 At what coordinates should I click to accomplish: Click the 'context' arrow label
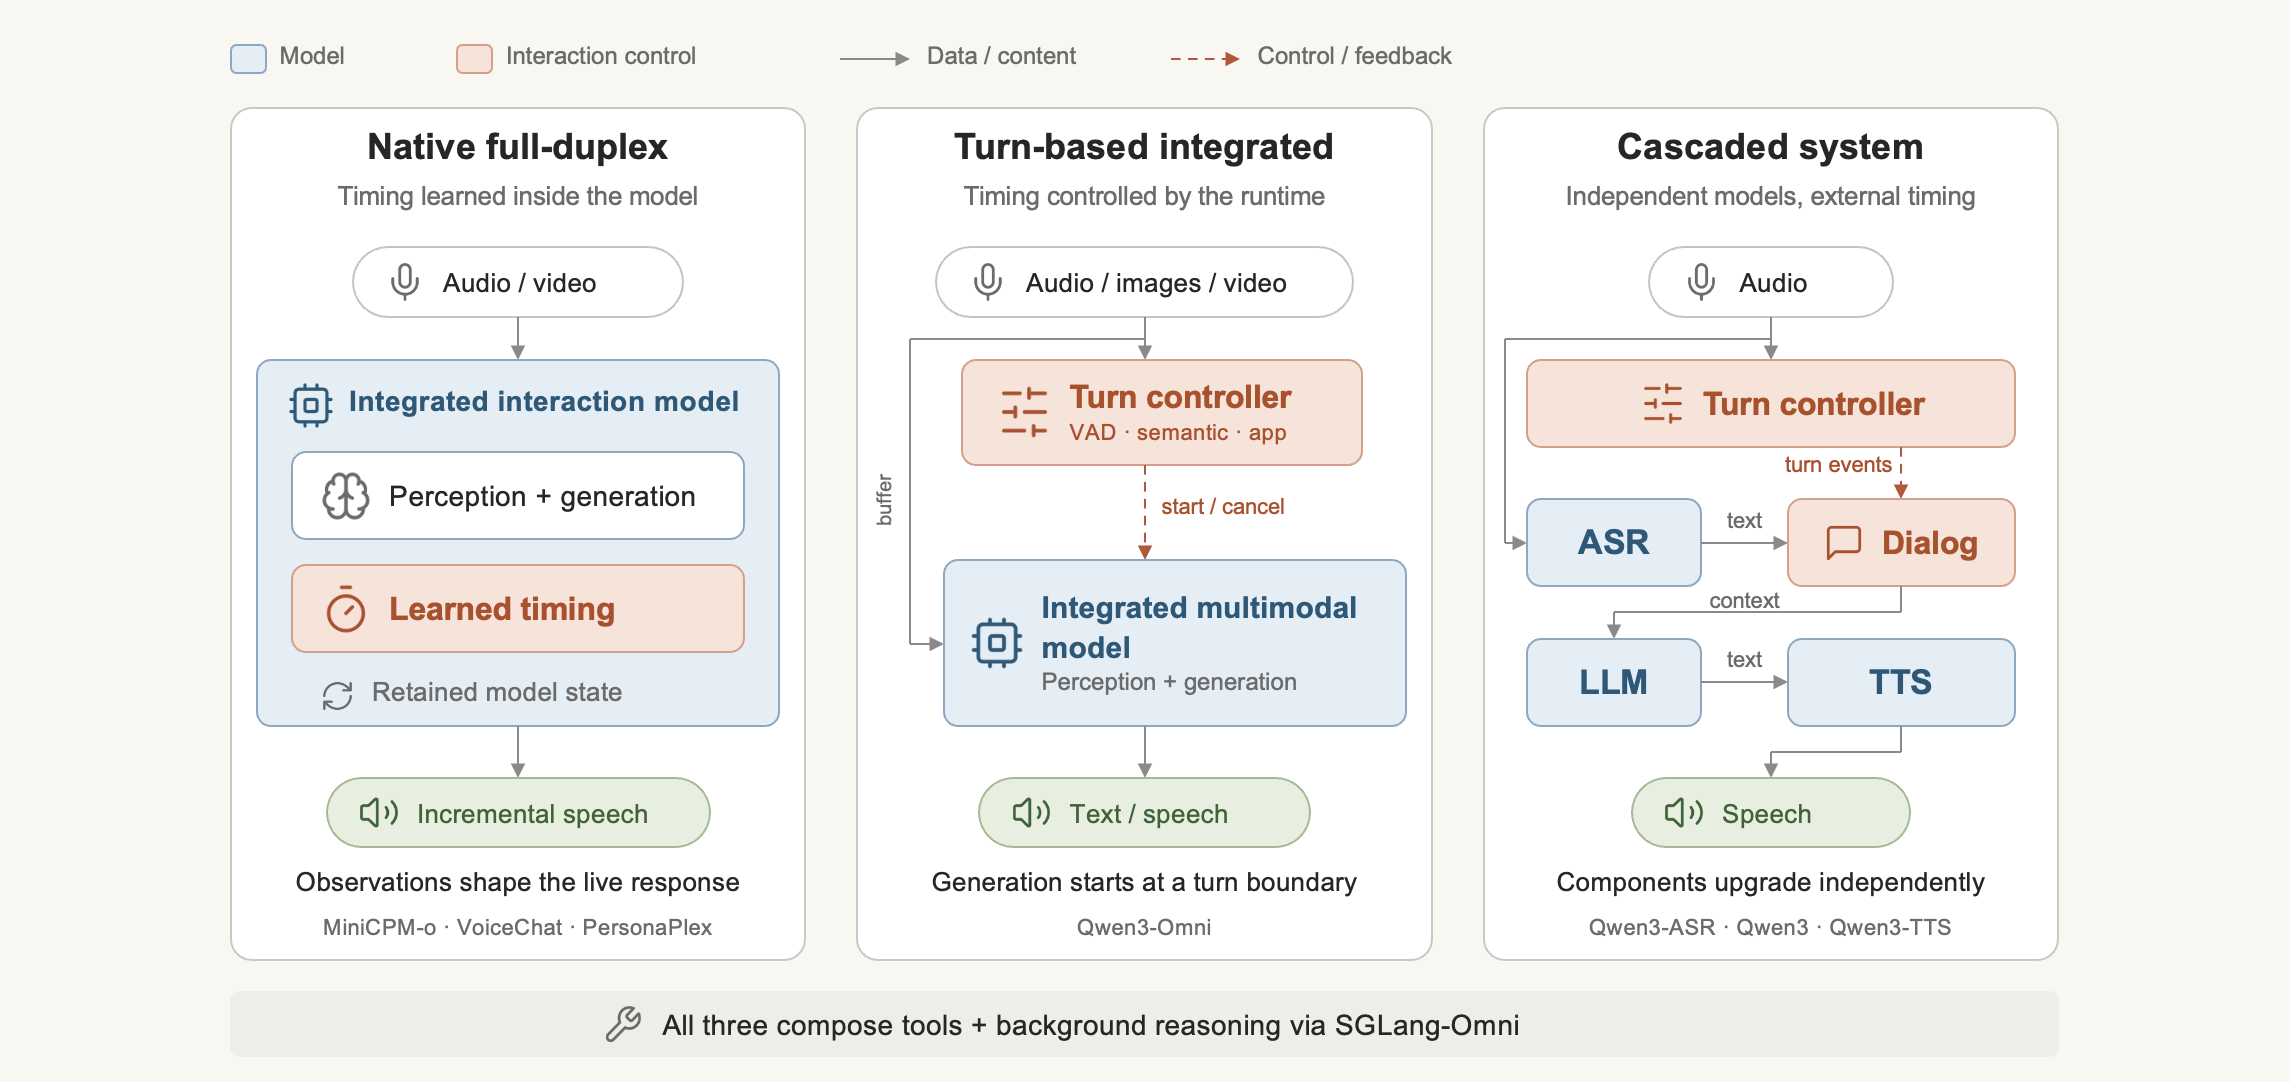tap(1744, 600)
